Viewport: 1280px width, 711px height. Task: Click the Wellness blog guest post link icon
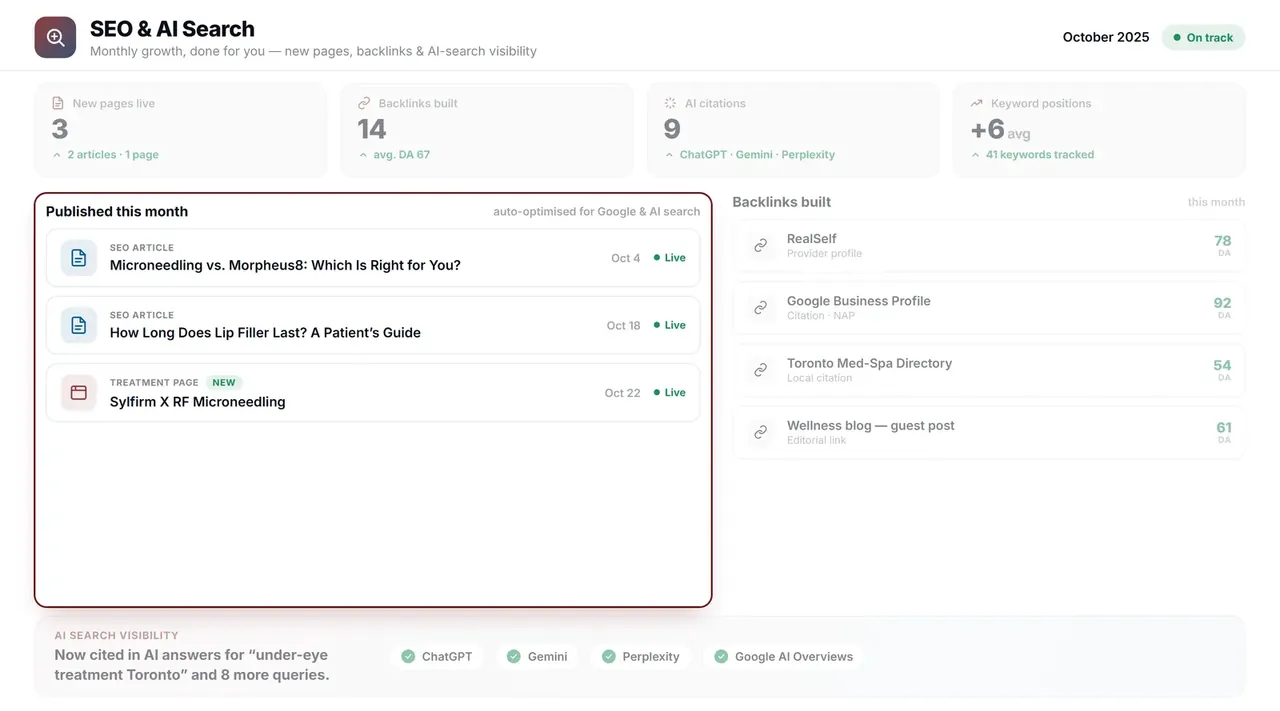(x=761, y=432)
